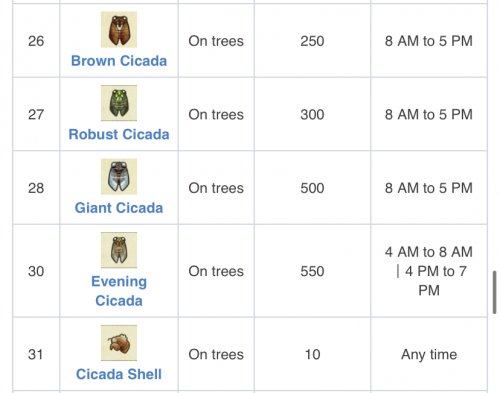Select the 500 price for Giant Cicada
This screenshot has width=500, height=393.
click(312, 188)
